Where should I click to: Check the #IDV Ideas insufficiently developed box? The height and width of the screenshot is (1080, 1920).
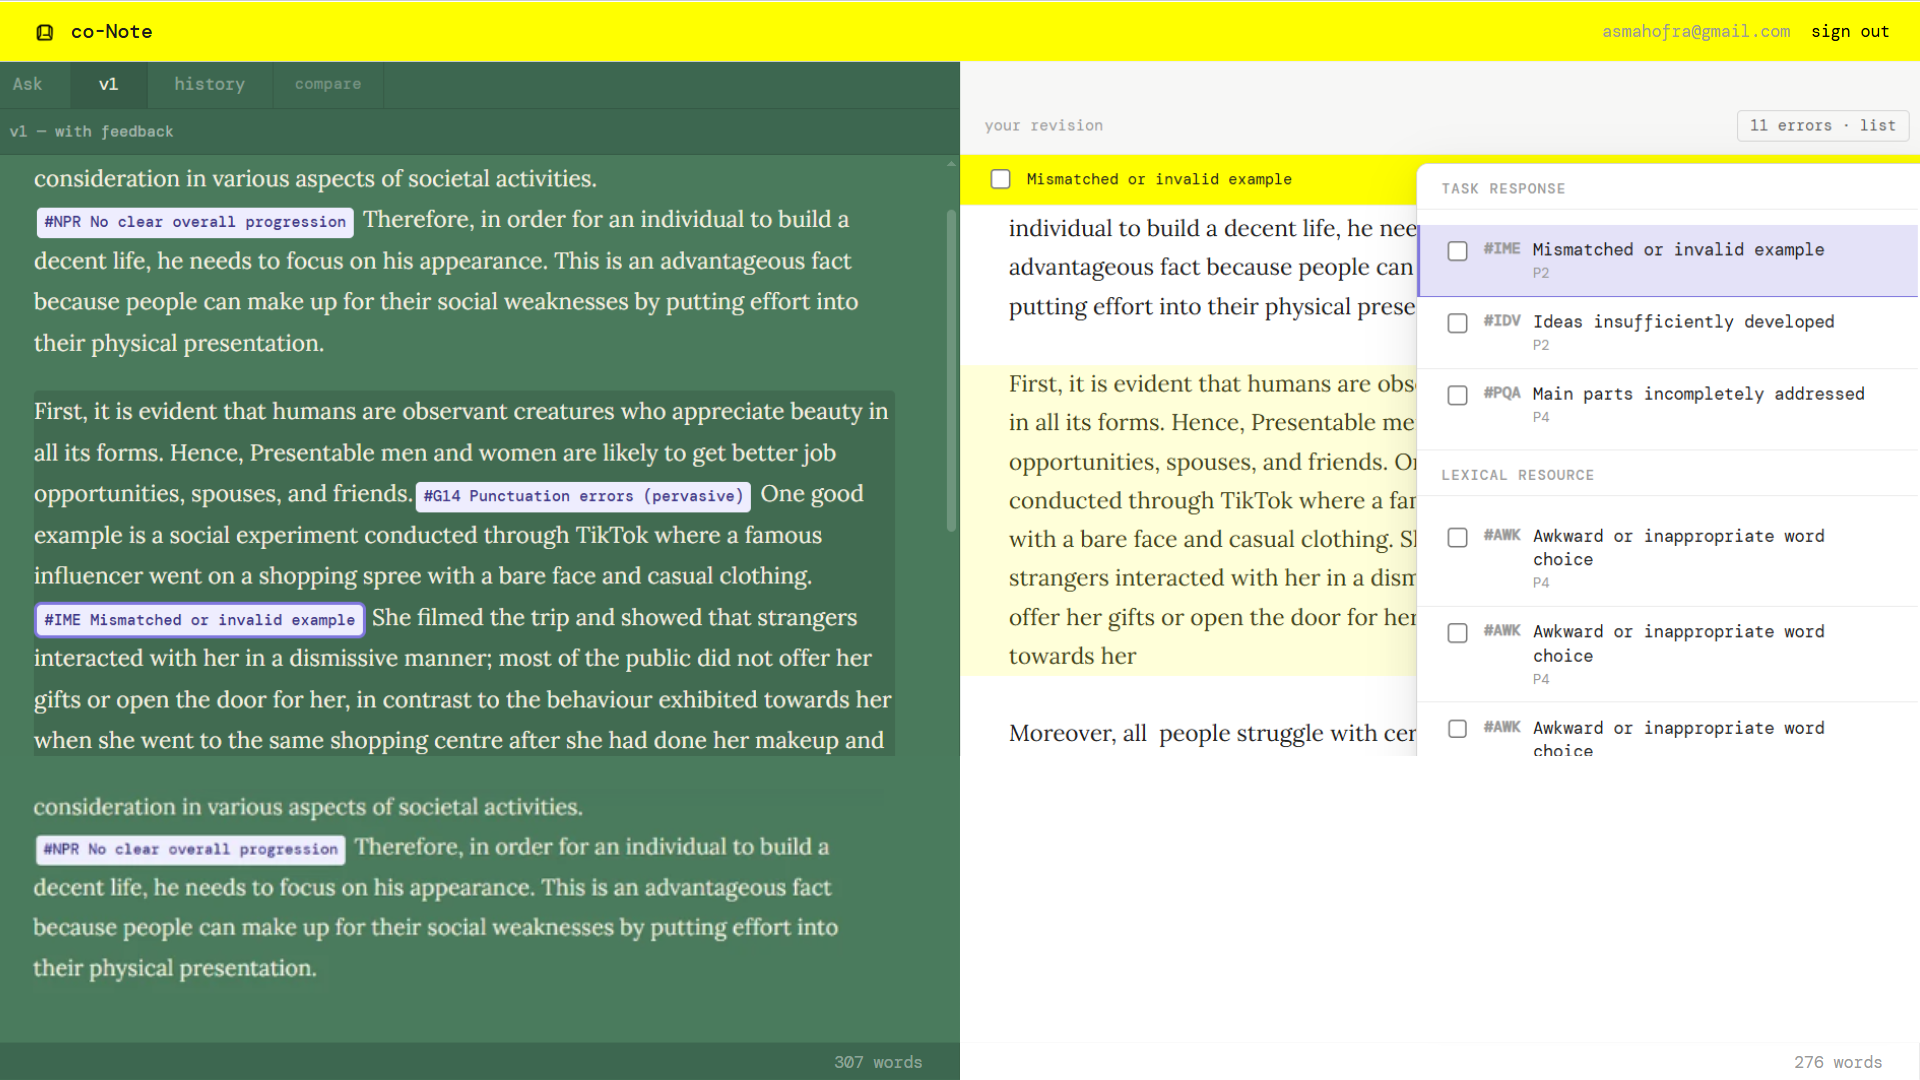1458,323
